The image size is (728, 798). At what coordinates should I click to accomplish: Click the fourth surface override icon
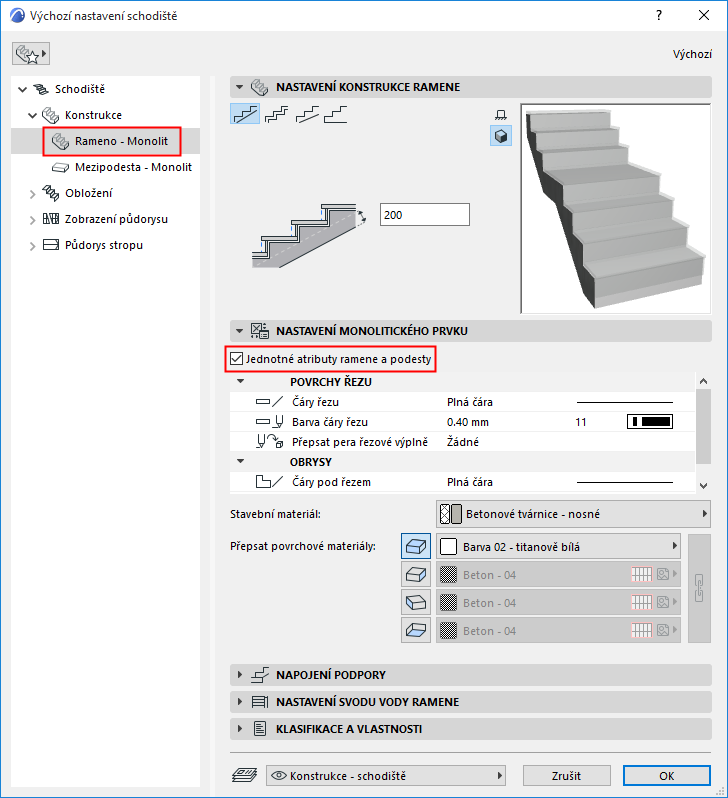(x=416, y=631)
